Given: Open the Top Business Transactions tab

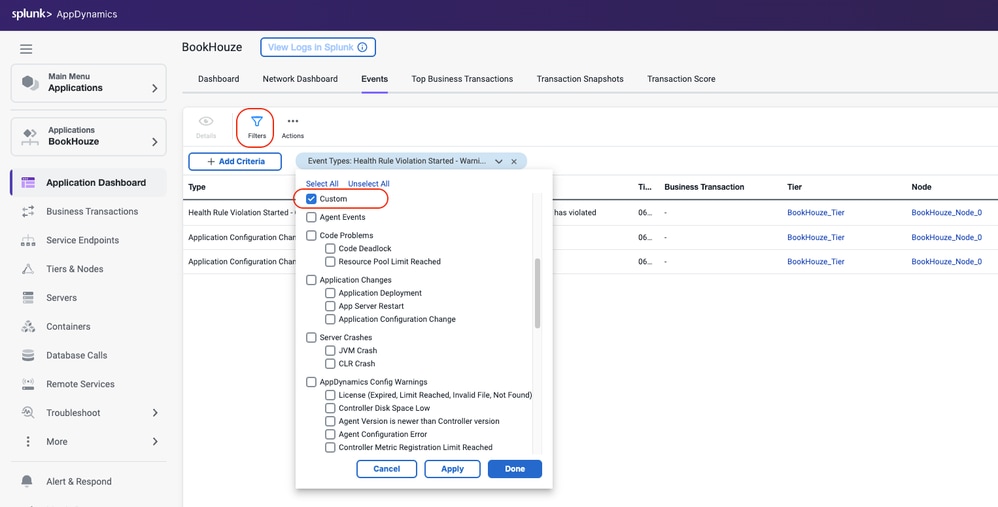Looking at the screenshot, I should point(462,79).
